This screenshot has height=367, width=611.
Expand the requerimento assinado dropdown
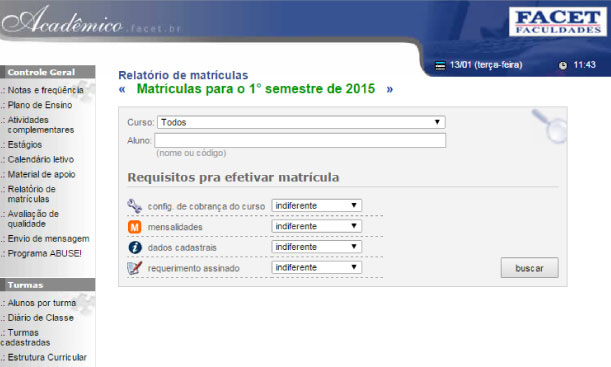[x=316, y=268]
